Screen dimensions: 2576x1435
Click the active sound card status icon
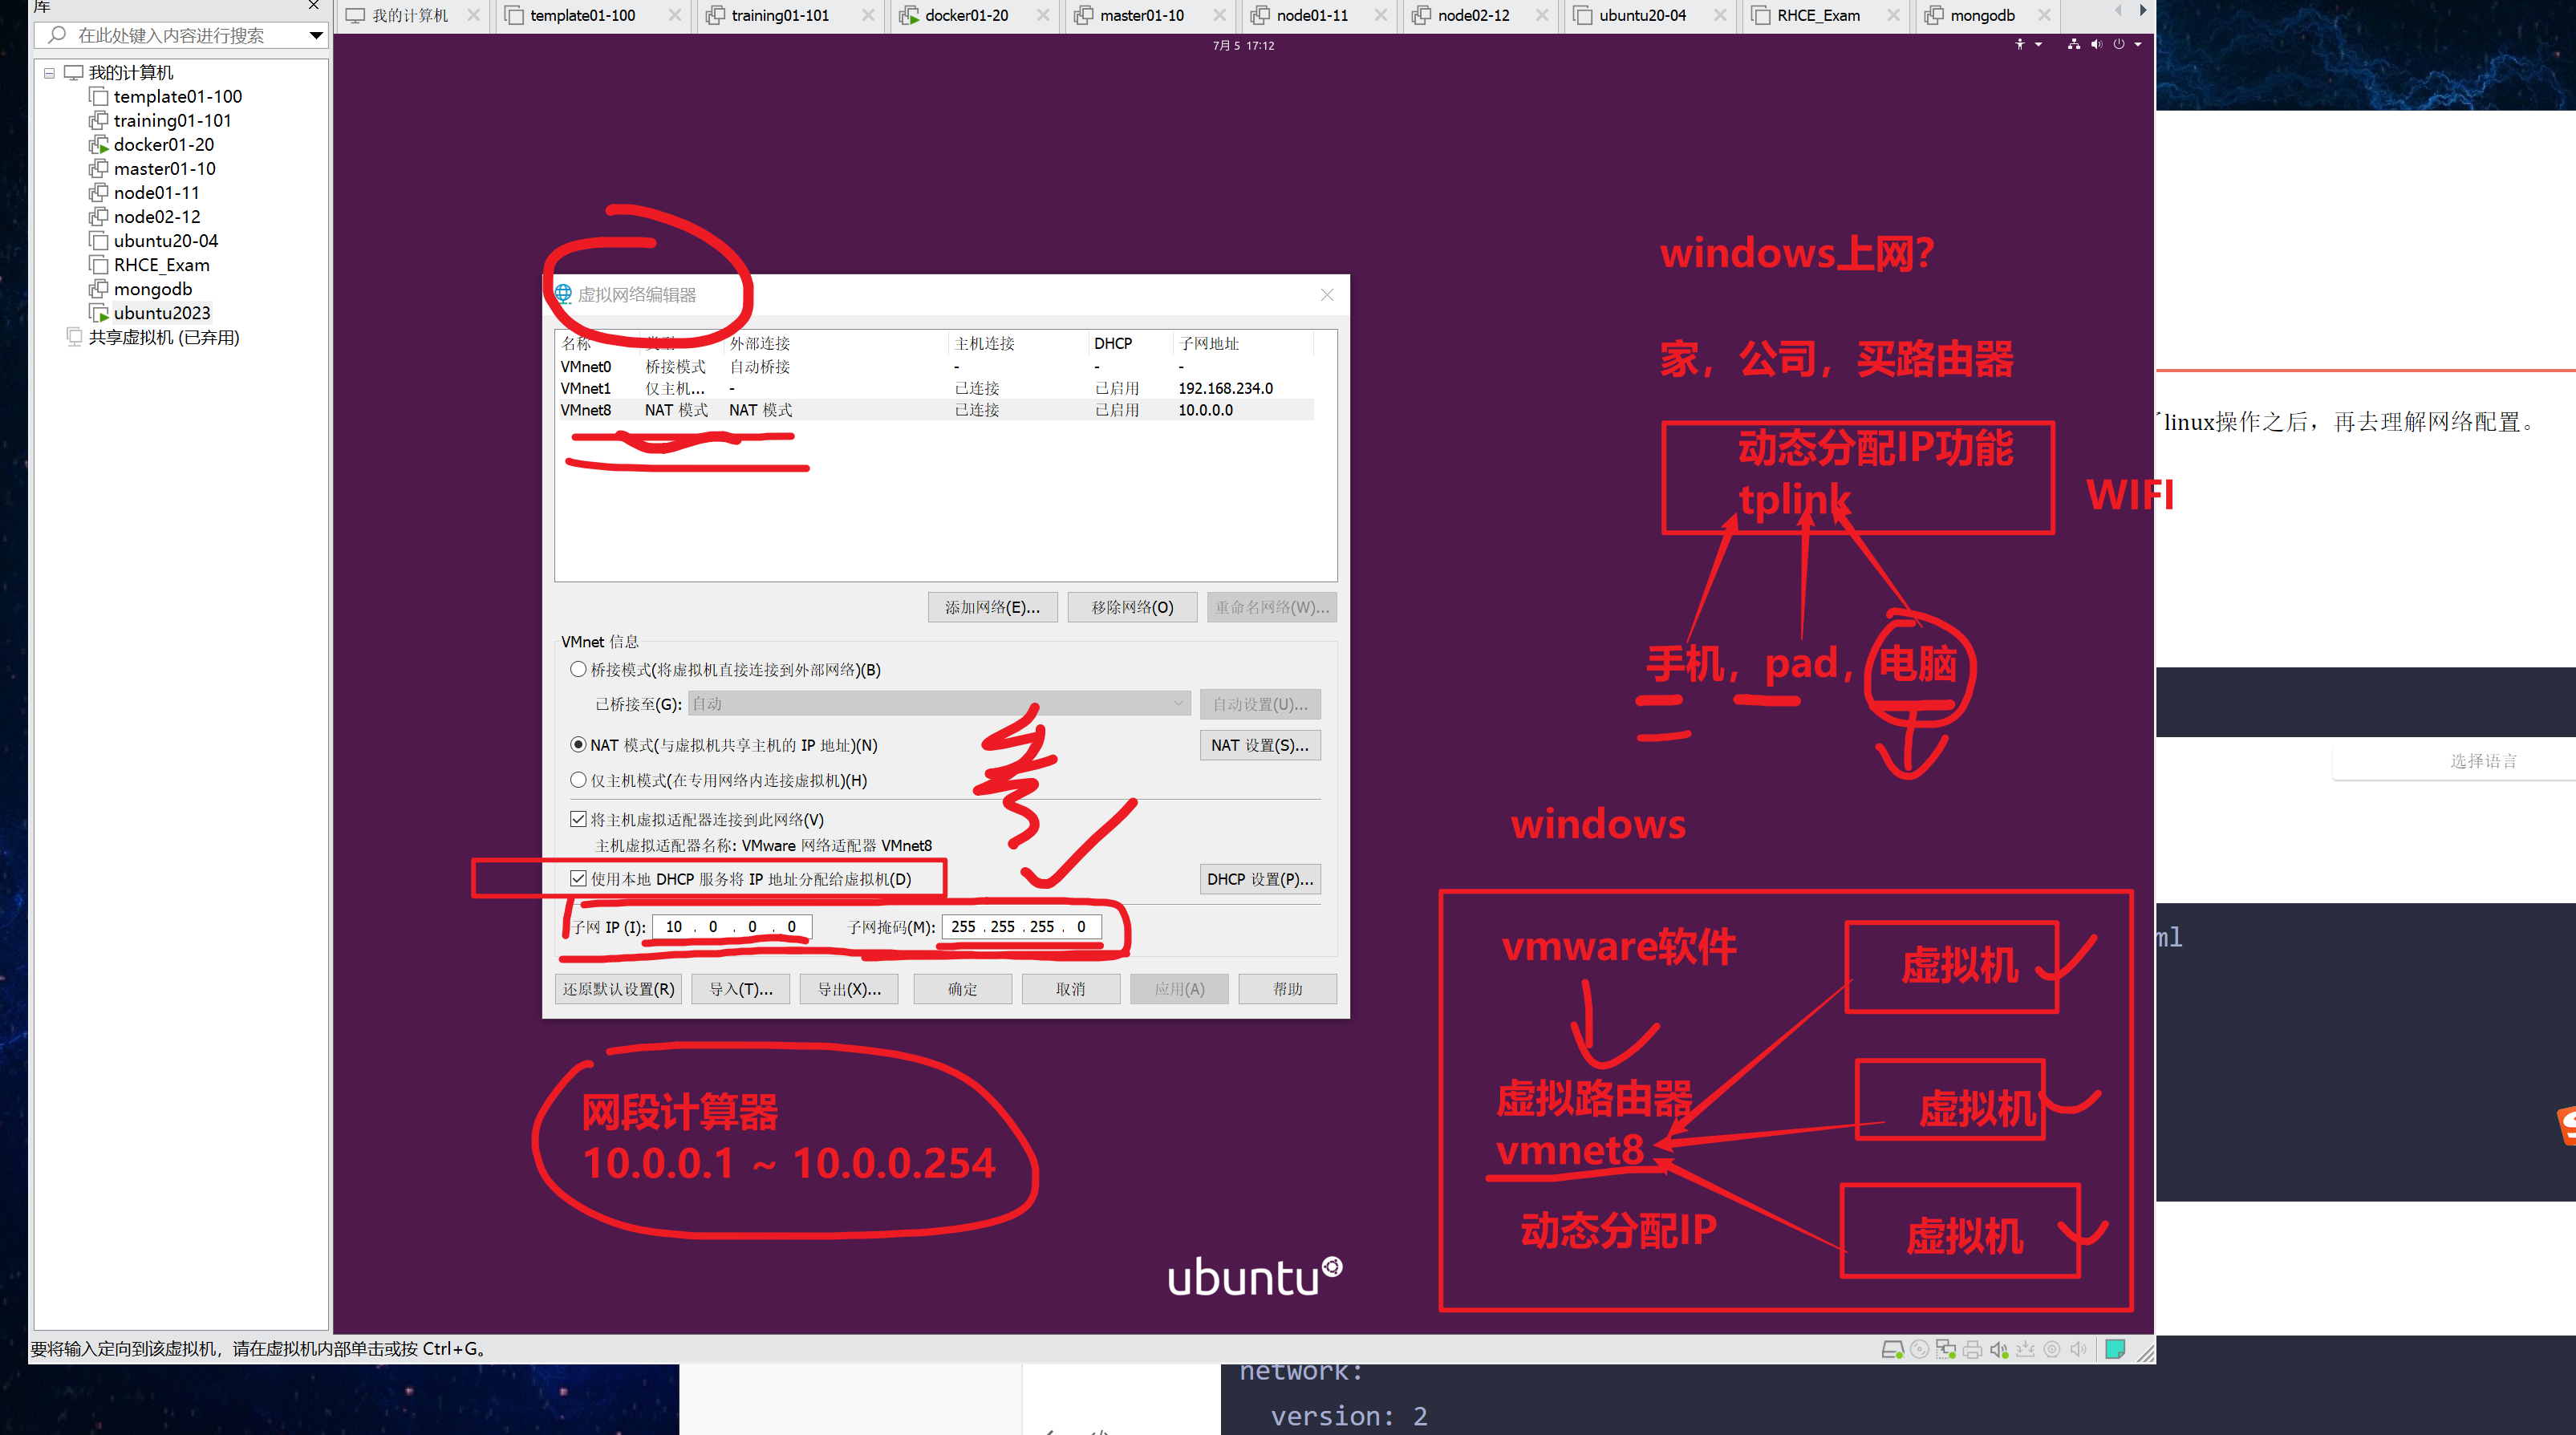coord(1998,1349)
